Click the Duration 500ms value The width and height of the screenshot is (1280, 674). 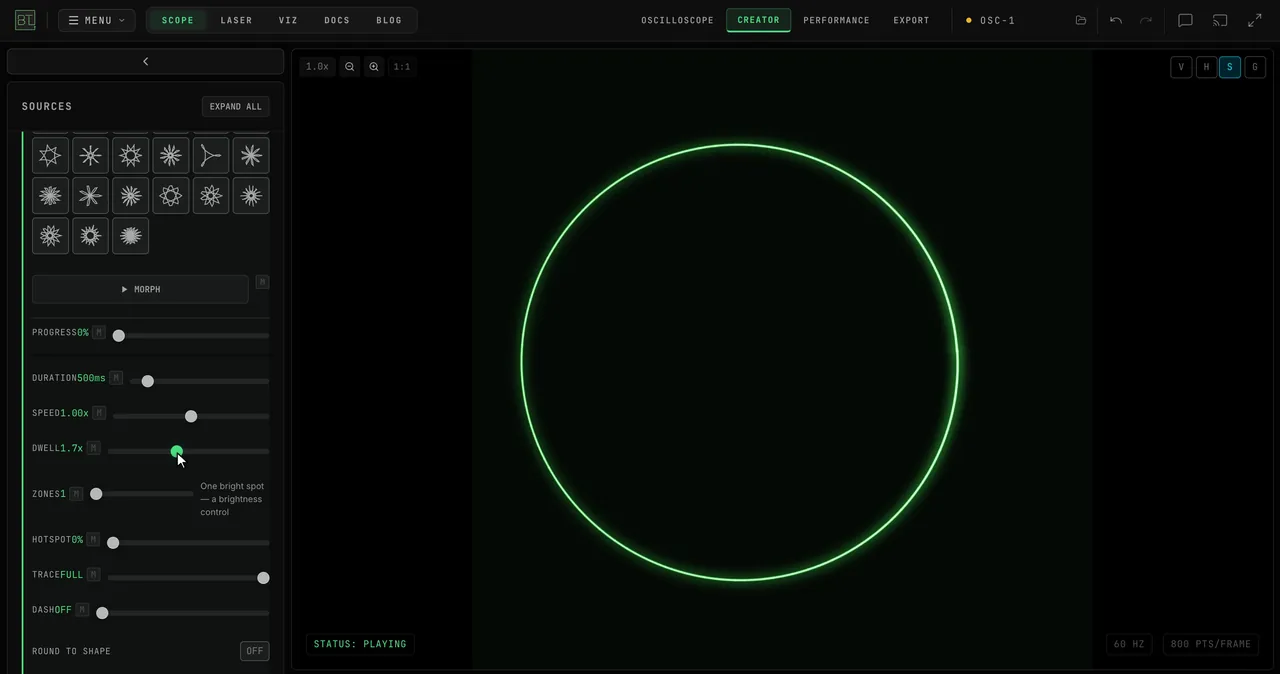click(91, 378)
